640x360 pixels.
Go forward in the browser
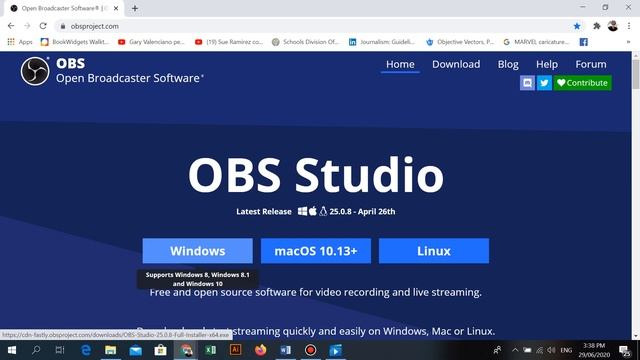point(27,26)
